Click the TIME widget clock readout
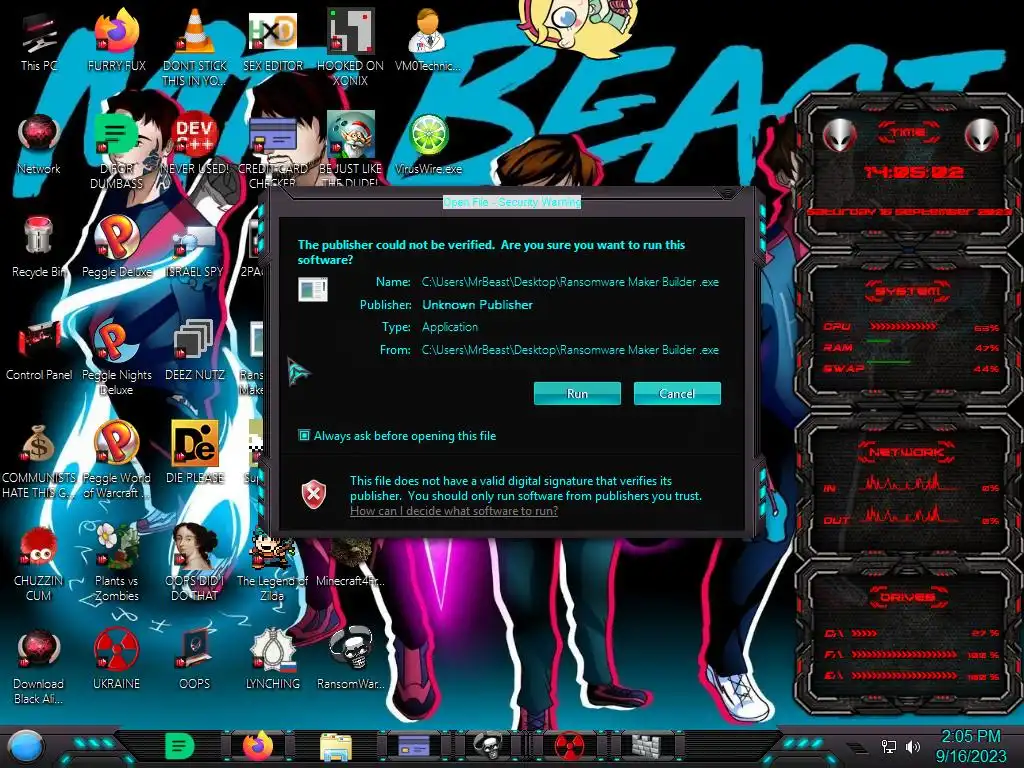 913,172
